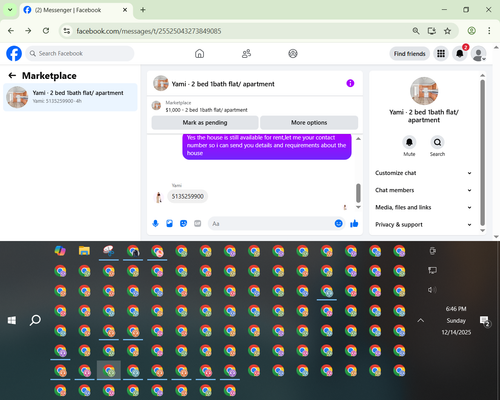View site information icon in address bar
The height and width of the screenshot is (400, 500).
tap(67, 31)
